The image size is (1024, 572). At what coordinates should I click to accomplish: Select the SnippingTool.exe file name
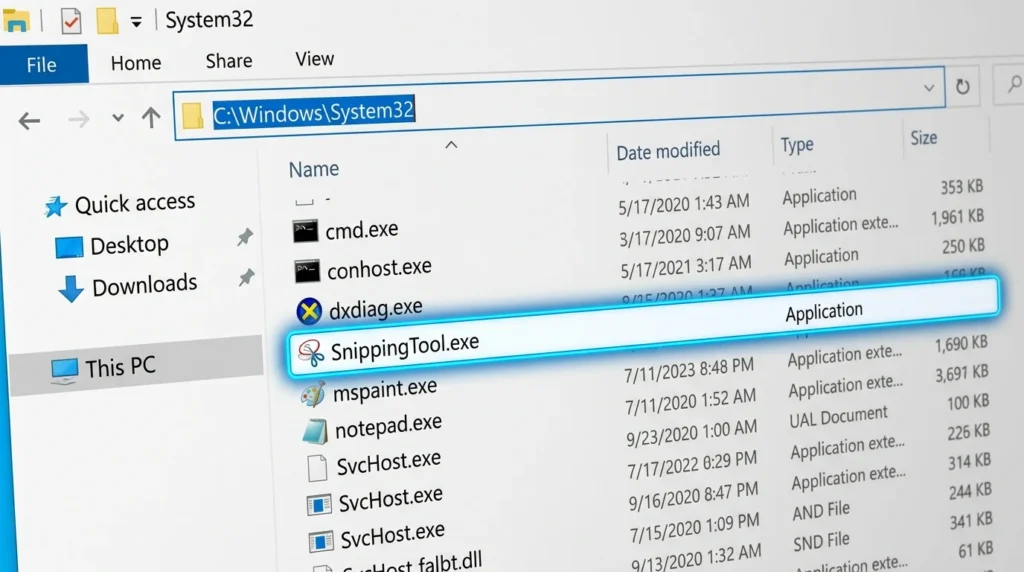(x=405, y=347)
